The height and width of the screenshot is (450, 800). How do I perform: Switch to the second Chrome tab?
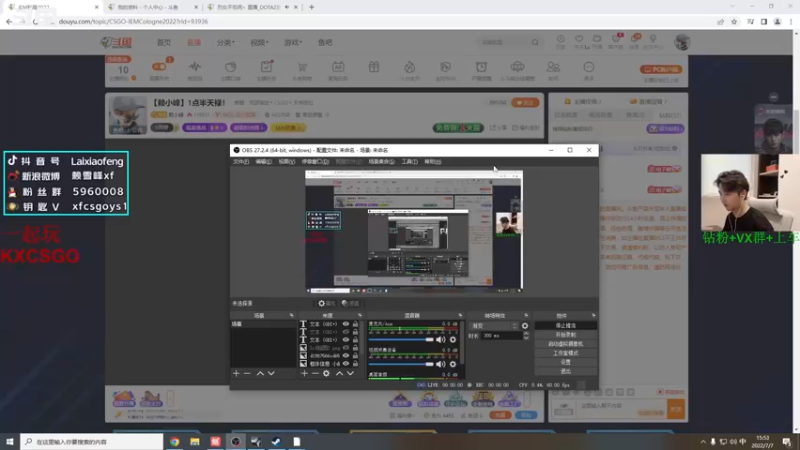(x=152, y=7)
